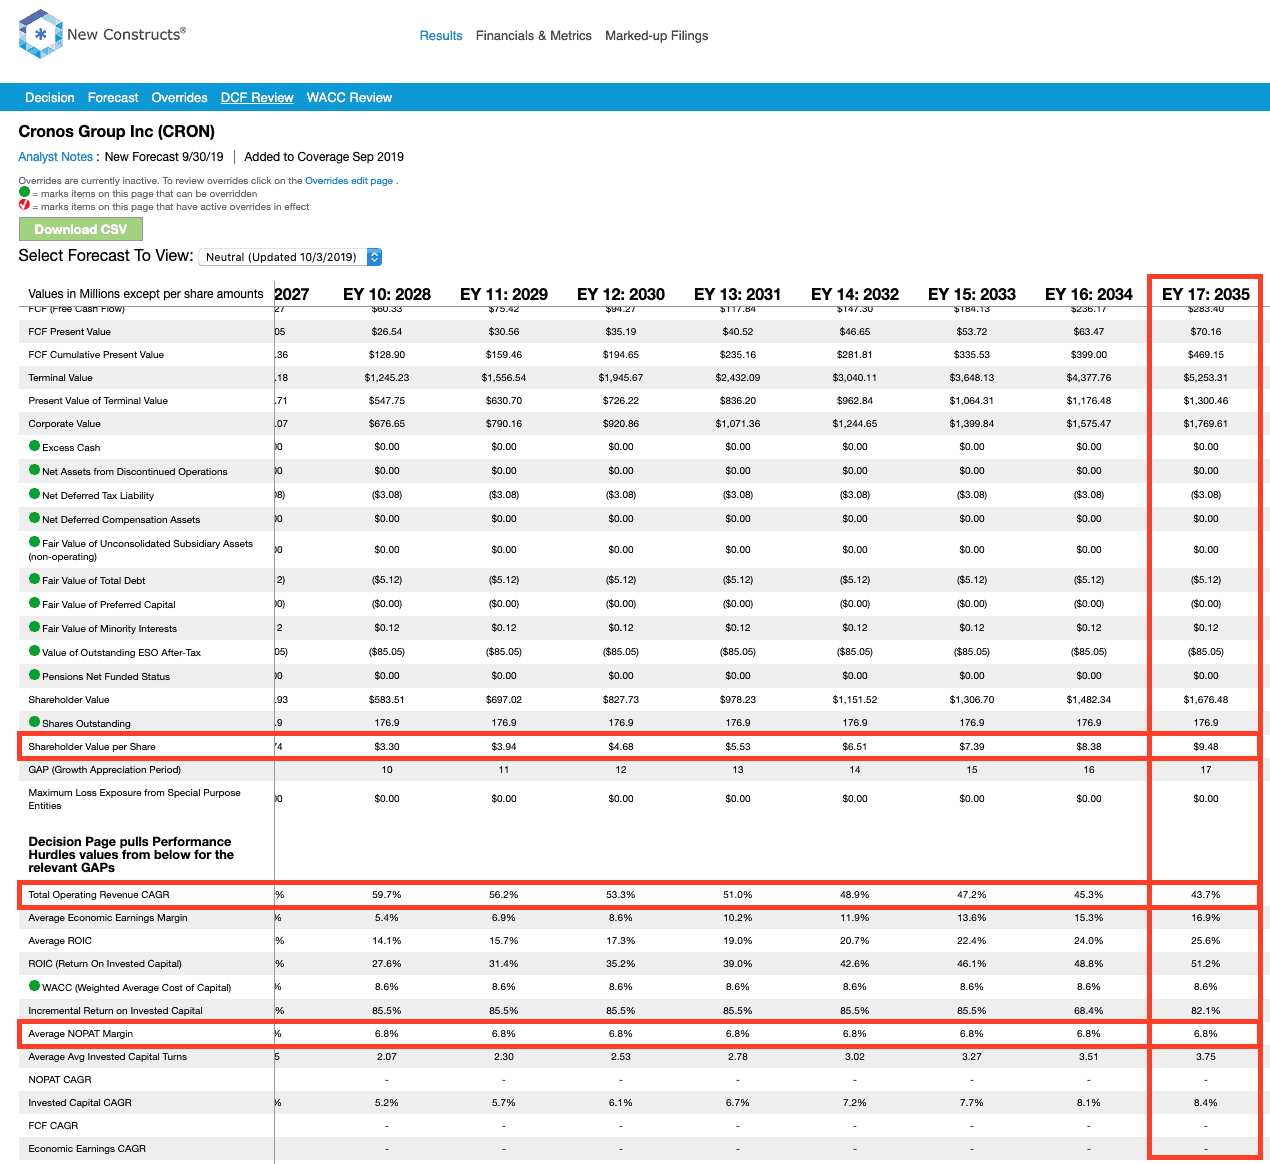Screen dimensions: 1270x1164
Task: Open the WACC Review page
Action: click(349, 97)
